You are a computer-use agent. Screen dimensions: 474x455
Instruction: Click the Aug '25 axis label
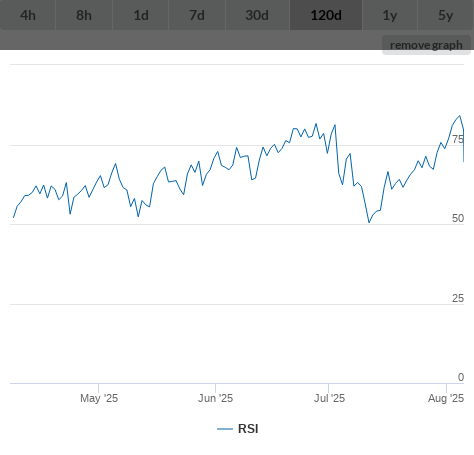(446, 398)
